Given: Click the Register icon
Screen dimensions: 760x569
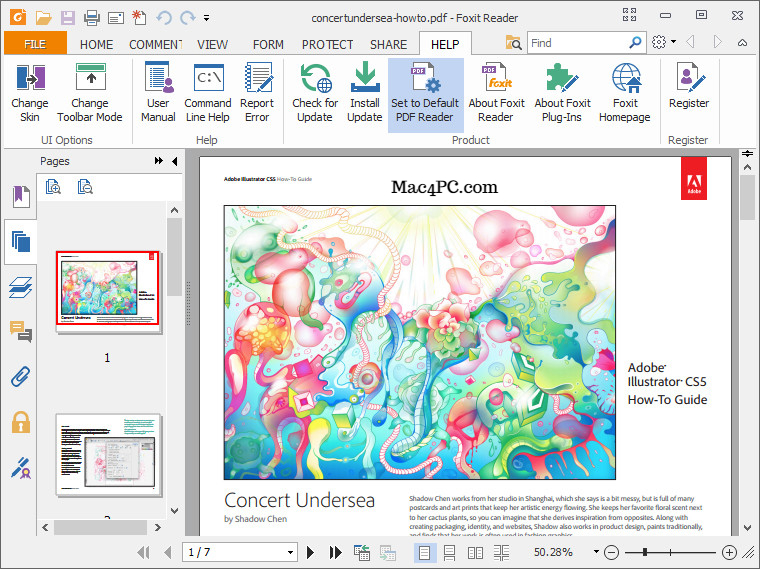Looking at the screenshot, I should 689,86.
